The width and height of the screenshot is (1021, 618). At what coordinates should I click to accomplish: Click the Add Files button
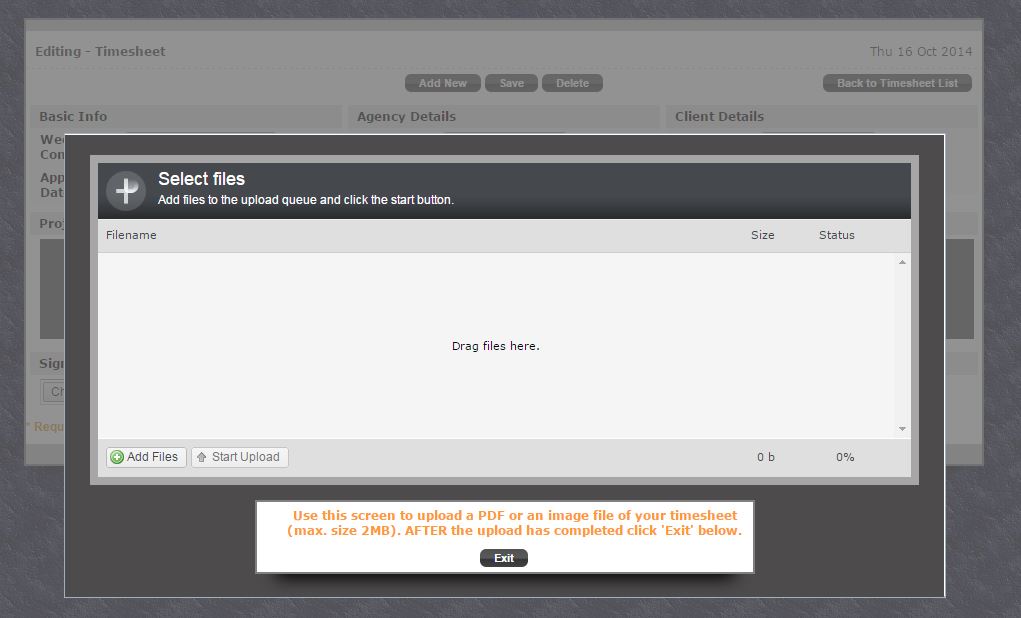pyautogui.click(x=146, y=457)
